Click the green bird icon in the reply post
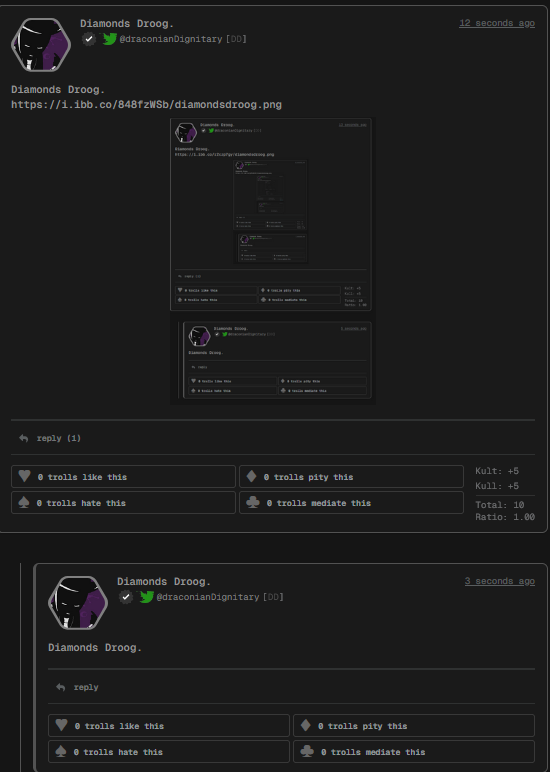The width and height of the screenshot is (550, 772). pyautogui.click(x=146, y=597)
